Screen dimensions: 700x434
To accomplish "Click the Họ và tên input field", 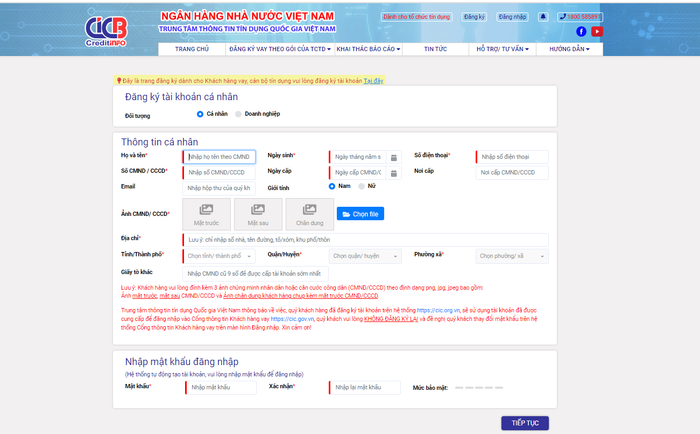I will 219,157.
